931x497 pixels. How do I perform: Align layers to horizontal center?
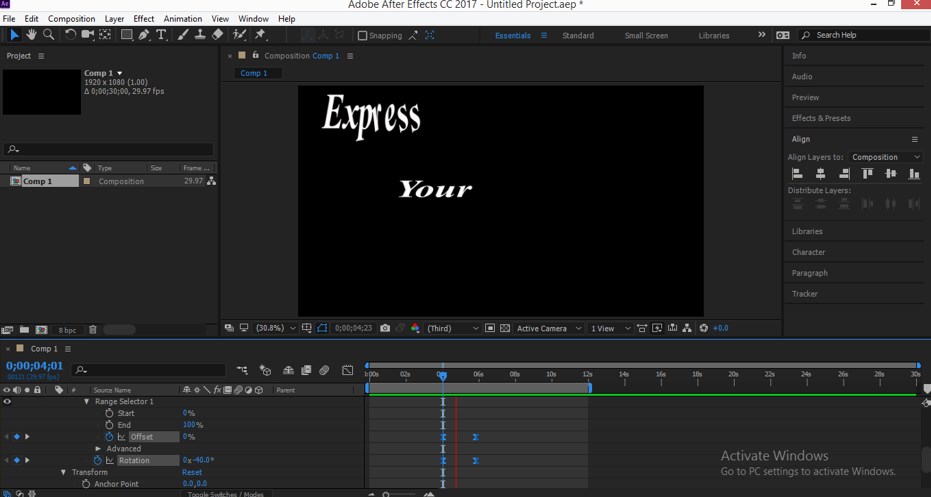(821, 174)
